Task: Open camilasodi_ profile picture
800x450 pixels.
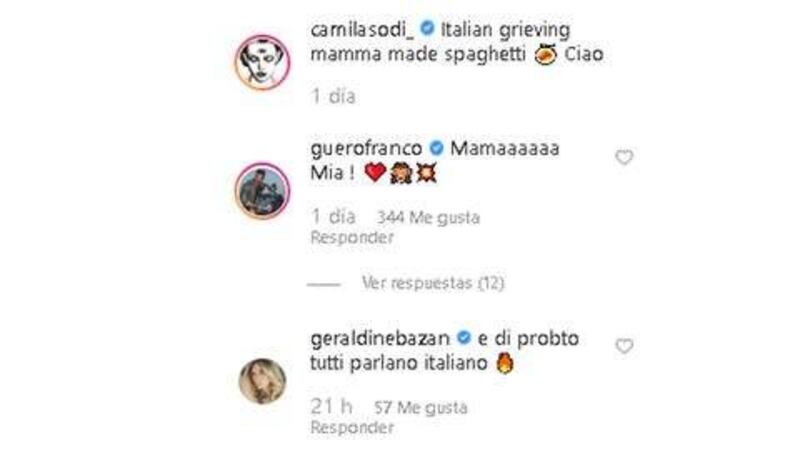Action: point(262,63)
